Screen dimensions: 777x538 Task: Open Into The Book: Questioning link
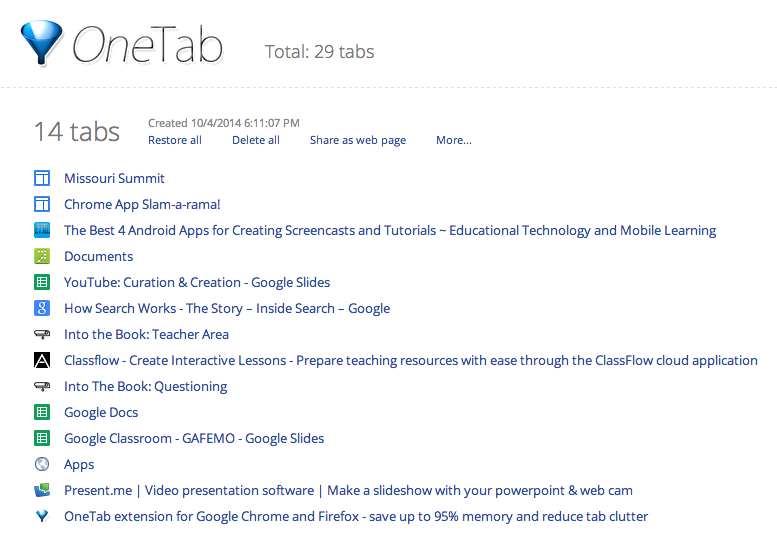click(146, 386)
